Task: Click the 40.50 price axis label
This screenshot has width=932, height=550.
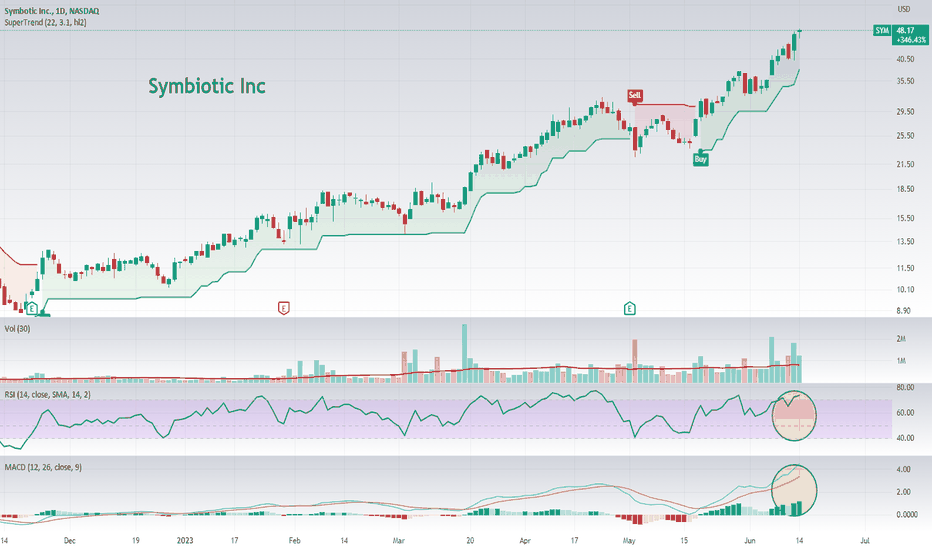Action: (905, 59)
